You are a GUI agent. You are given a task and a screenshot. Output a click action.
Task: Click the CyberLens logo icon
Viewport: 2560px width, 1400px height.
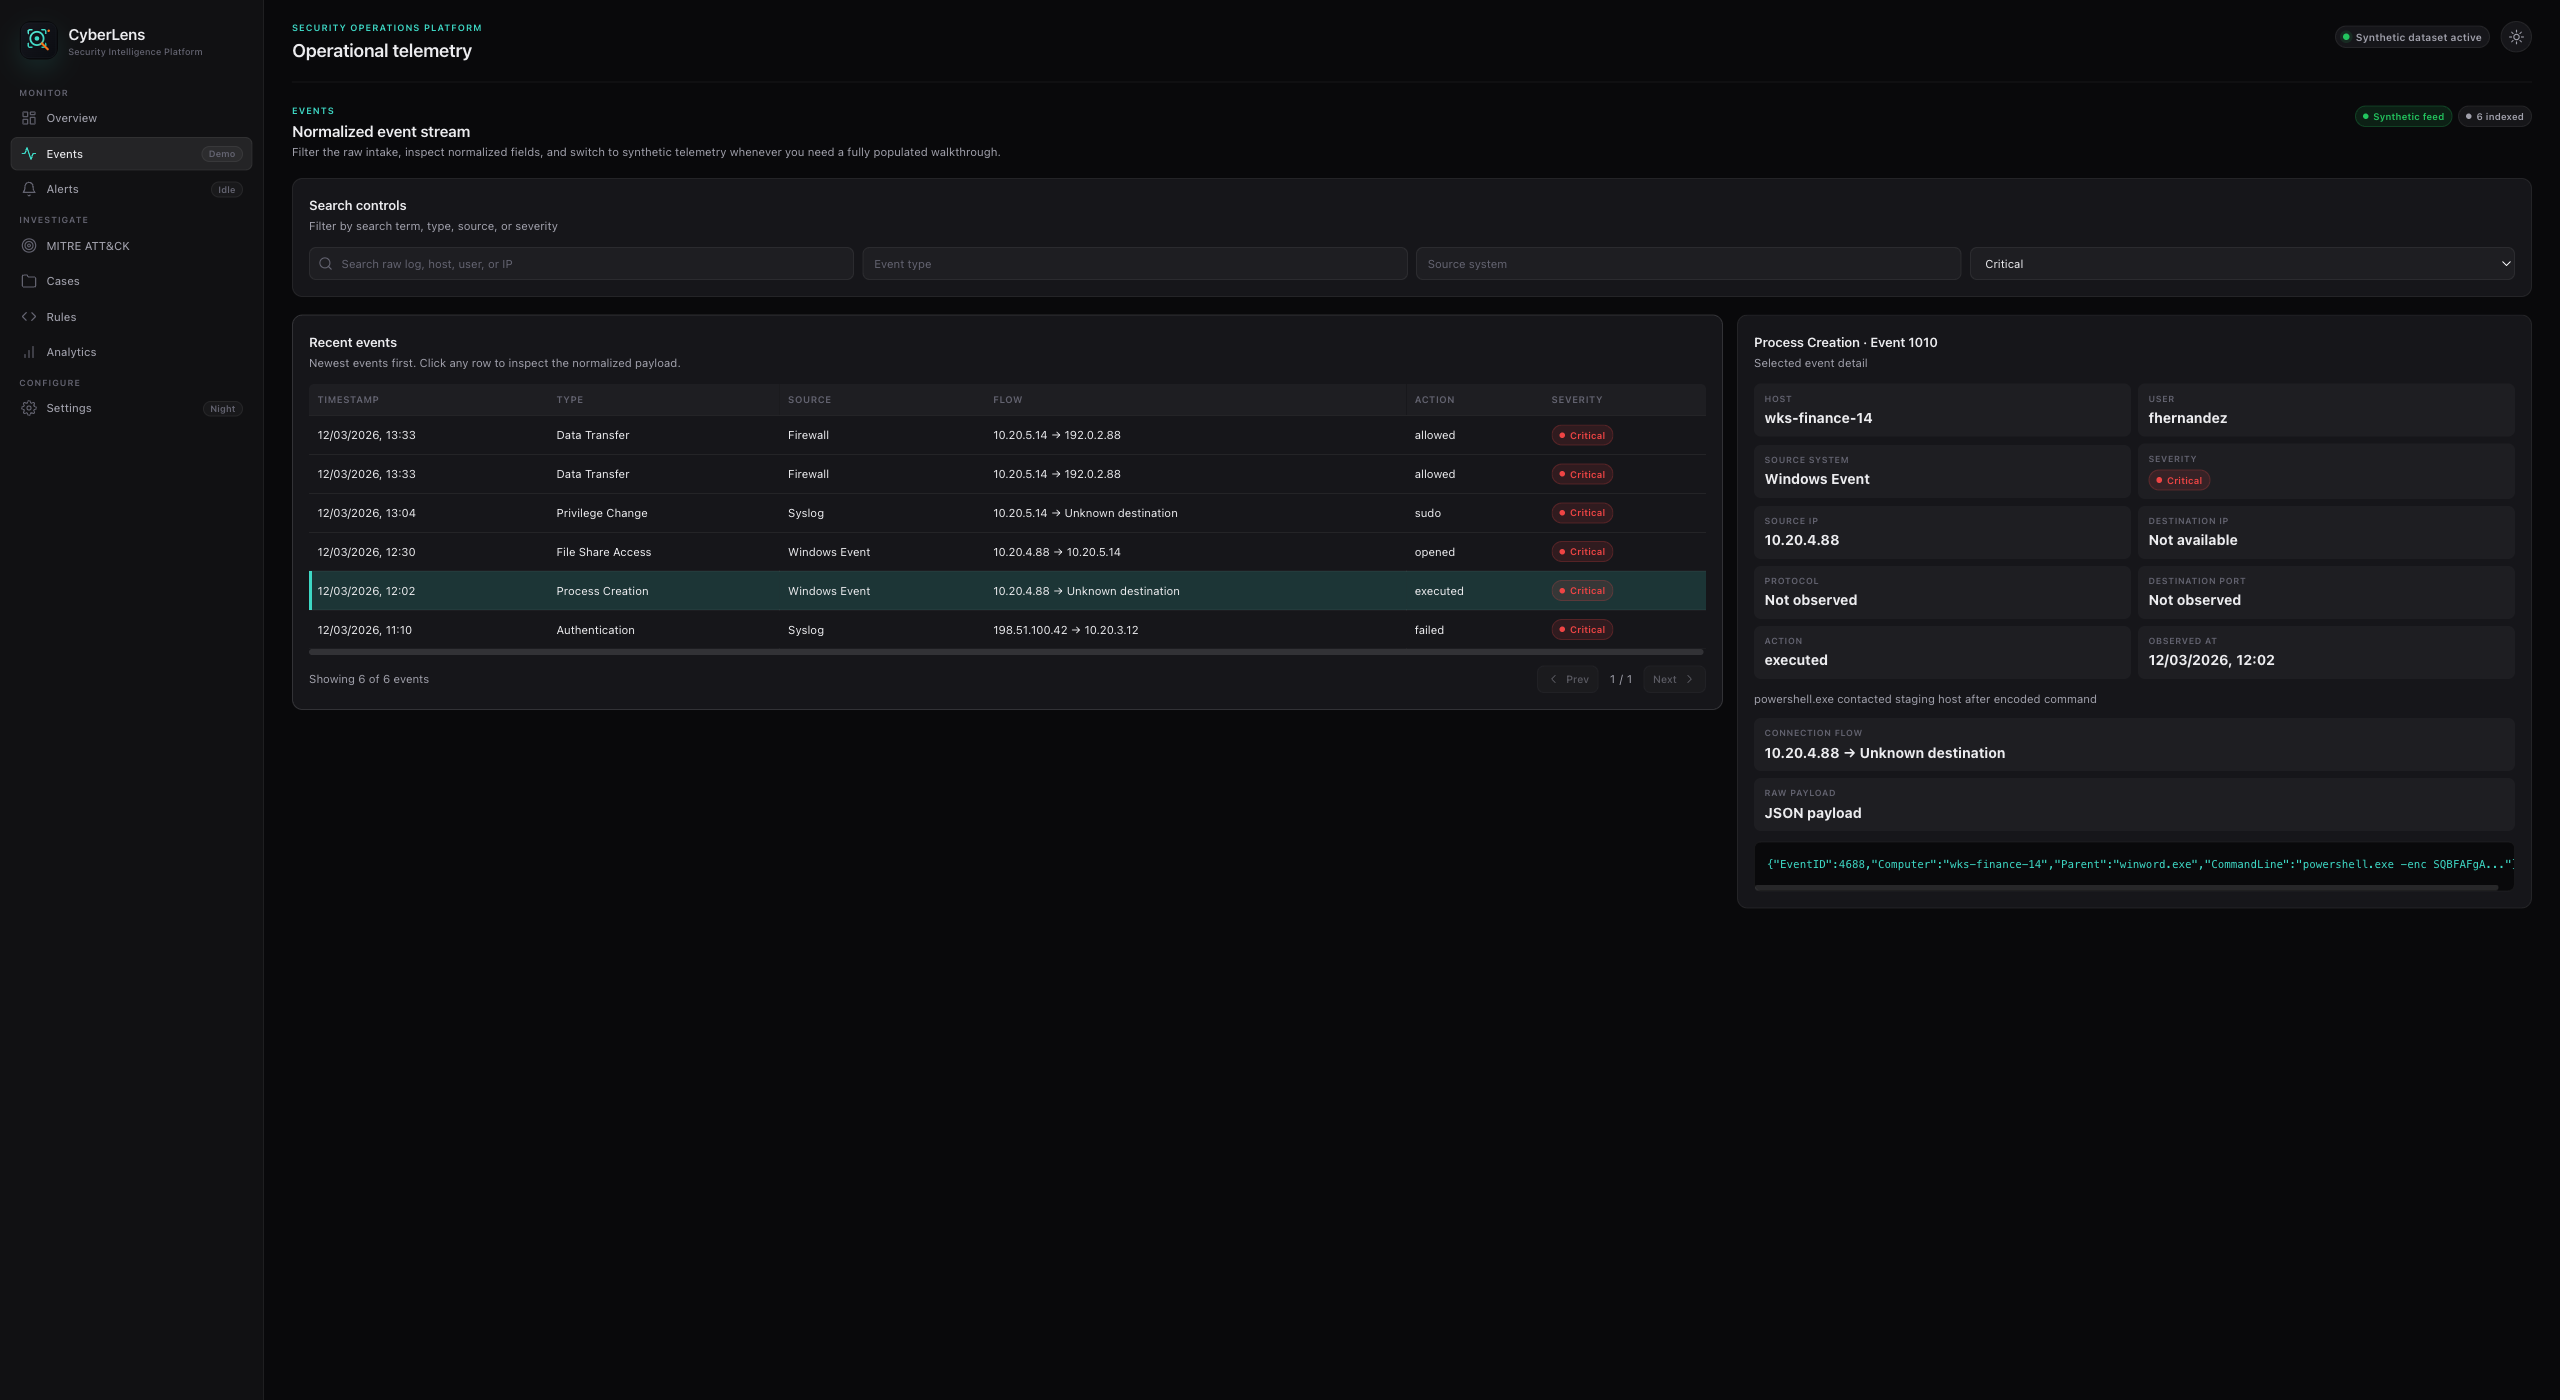[x=38, y=40]
